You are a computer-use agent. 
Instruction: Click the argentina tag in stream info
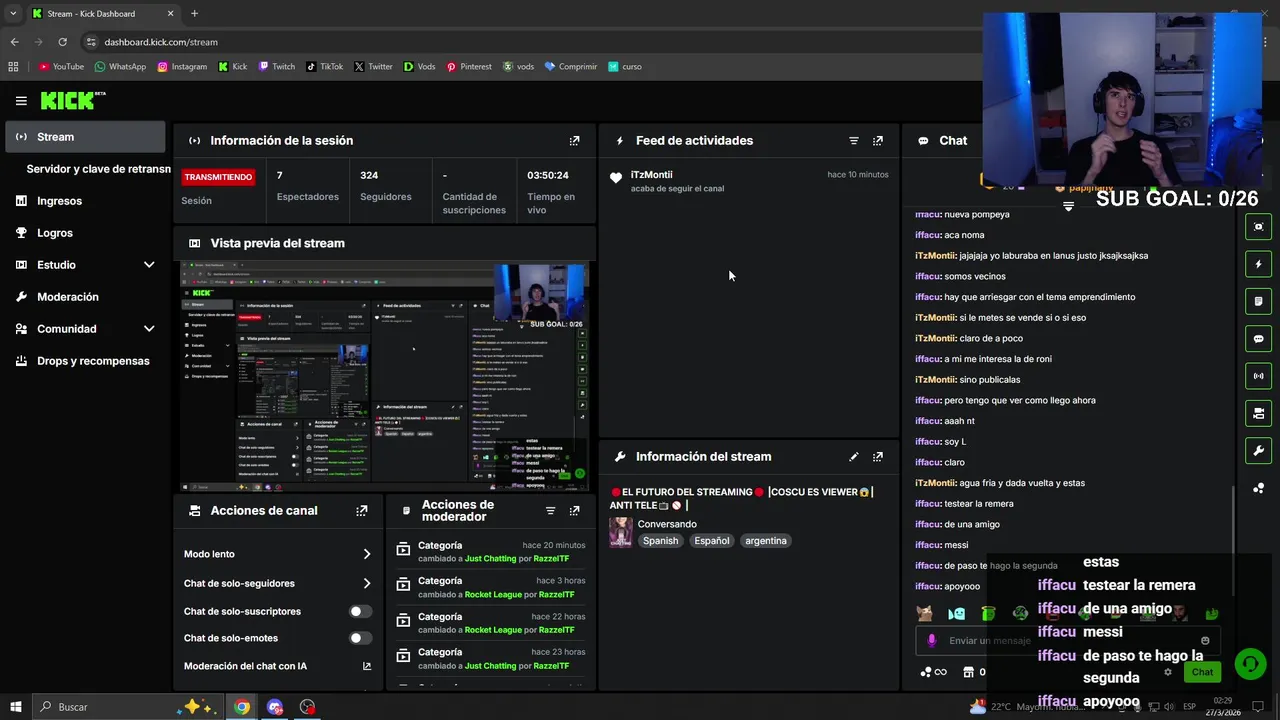(x=766, y=541)
